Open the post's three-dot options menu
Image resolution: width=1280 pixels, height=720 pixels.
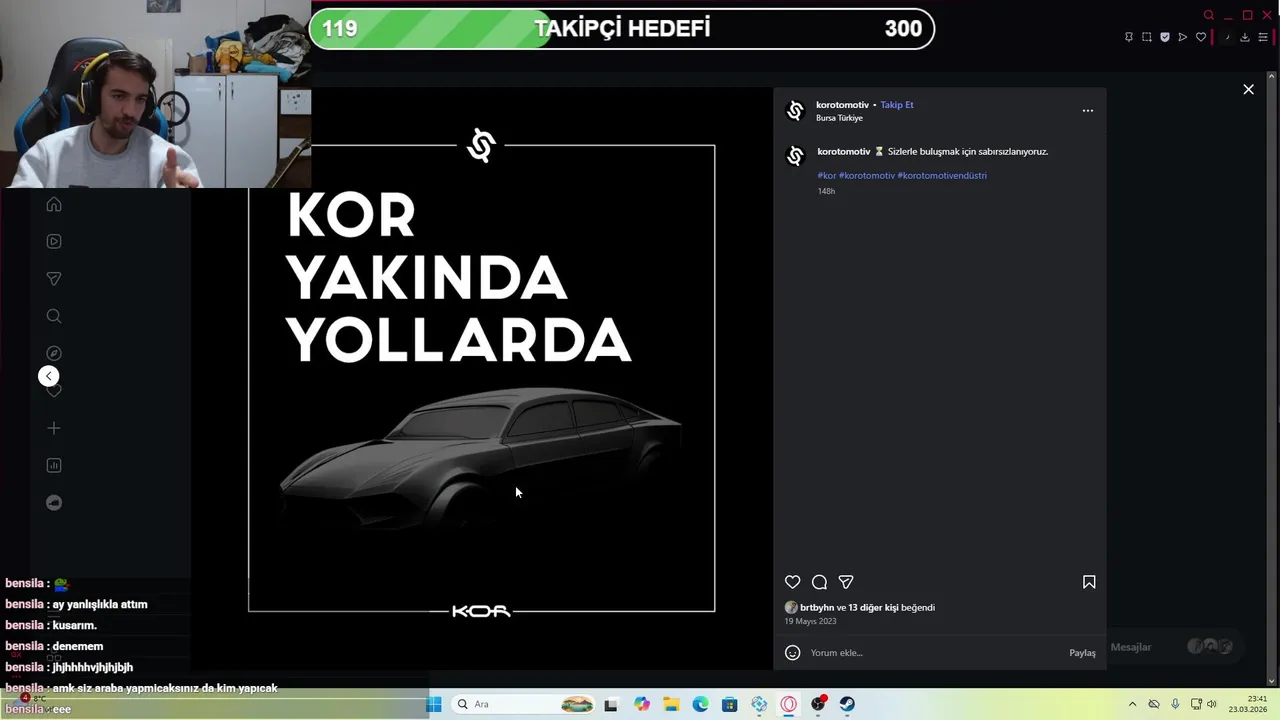[x=1088, y=111]
